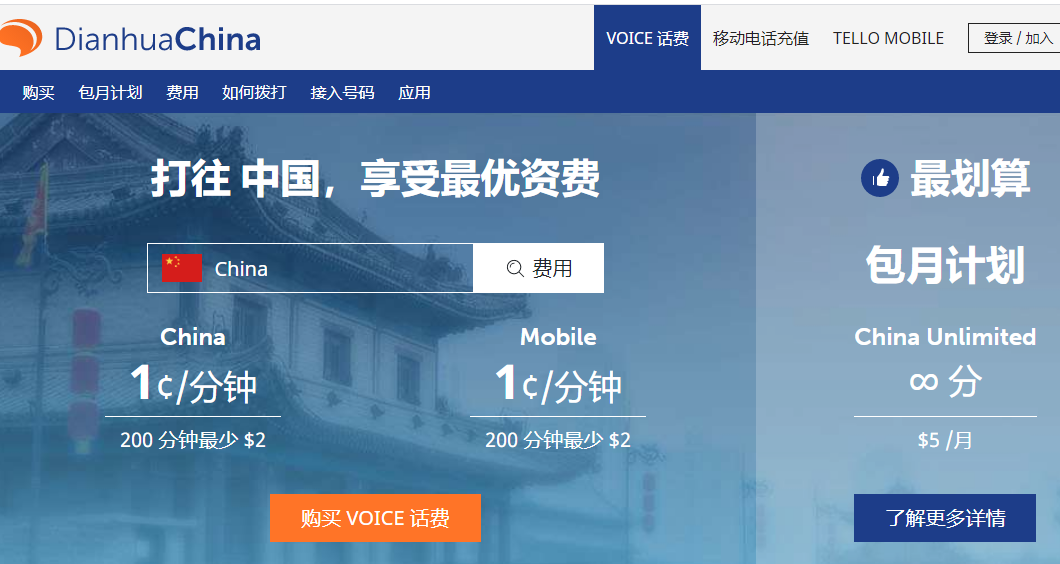Click the thumbs-up icon next to 最划算

[x=880, y=179]
